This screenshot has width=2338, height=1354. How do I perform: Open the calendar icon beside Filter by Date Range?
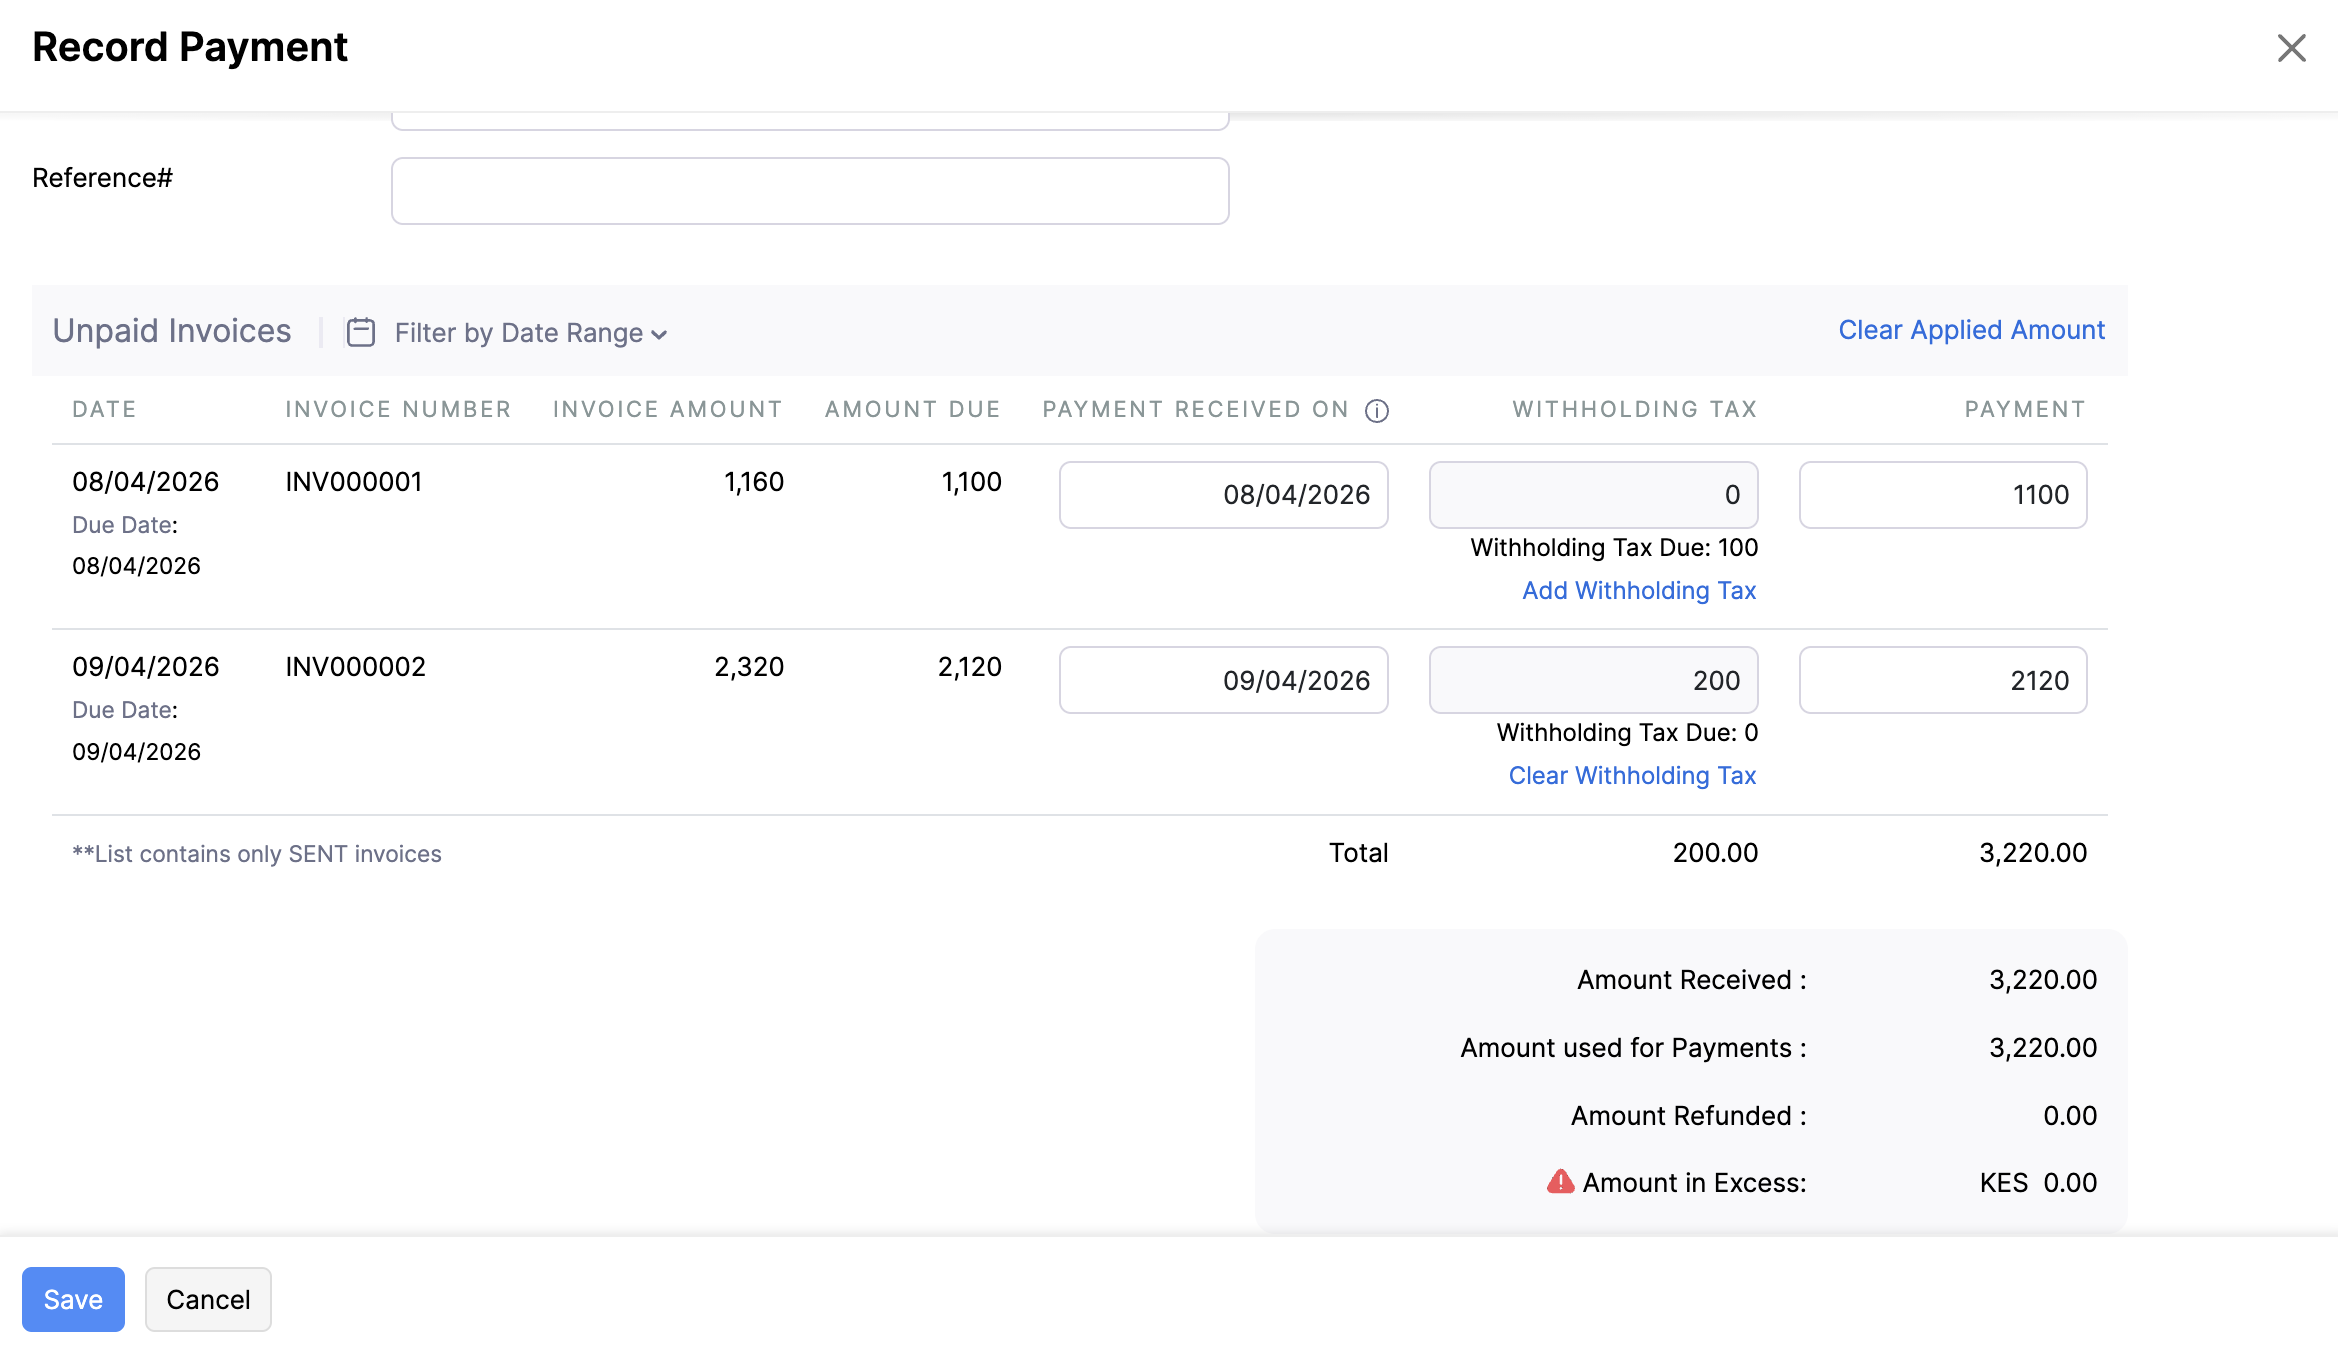click(x=361, y=332)
